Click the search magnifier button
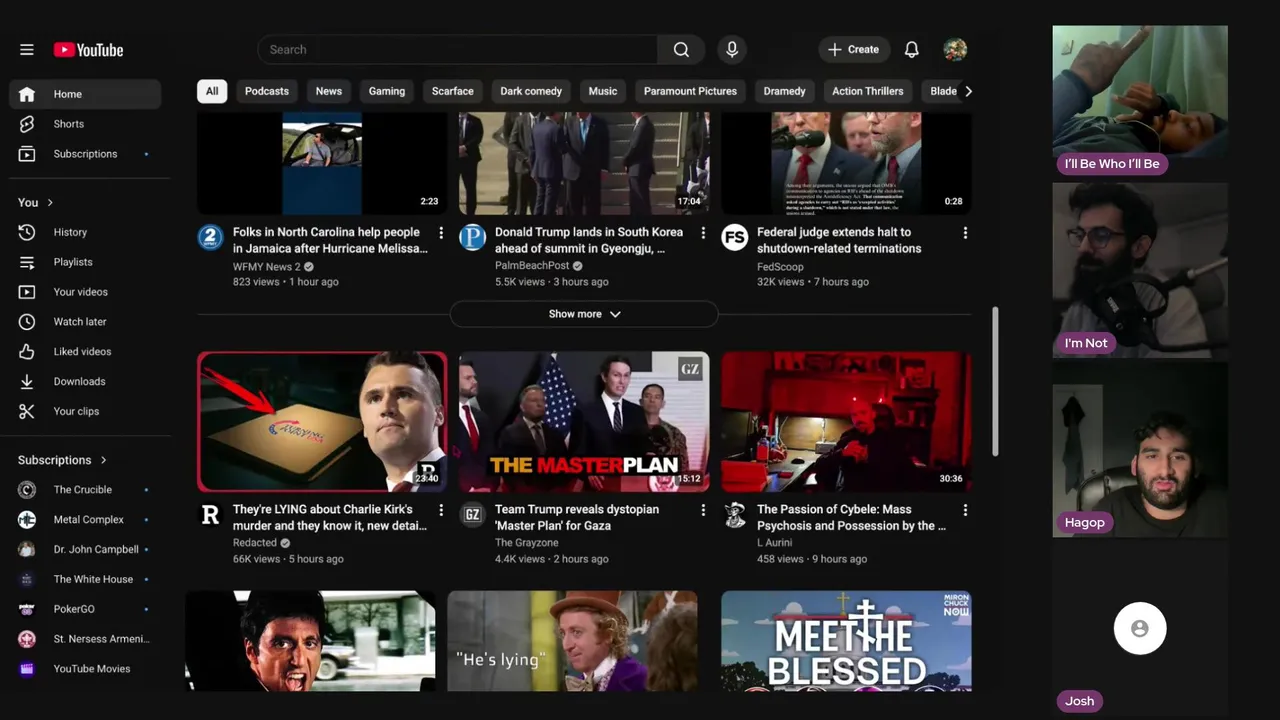Image resolution: width=1280 pixels, height=720 pixels. point(681,50)
